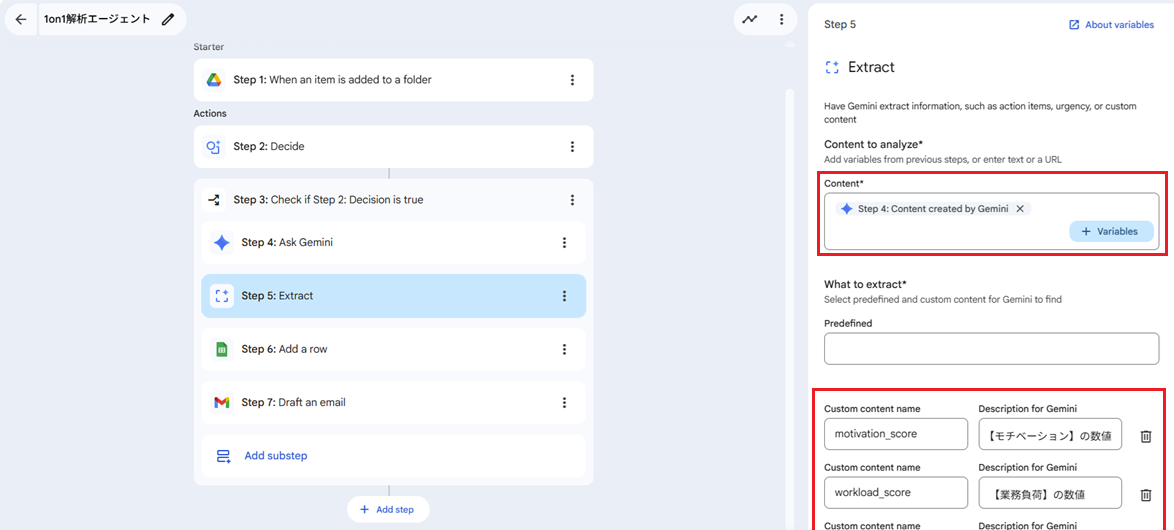Image resolution: width=1174 pixels, height=530 pixels.
Task: Click the Predefined extraction field
Action: tap(990, 349)
